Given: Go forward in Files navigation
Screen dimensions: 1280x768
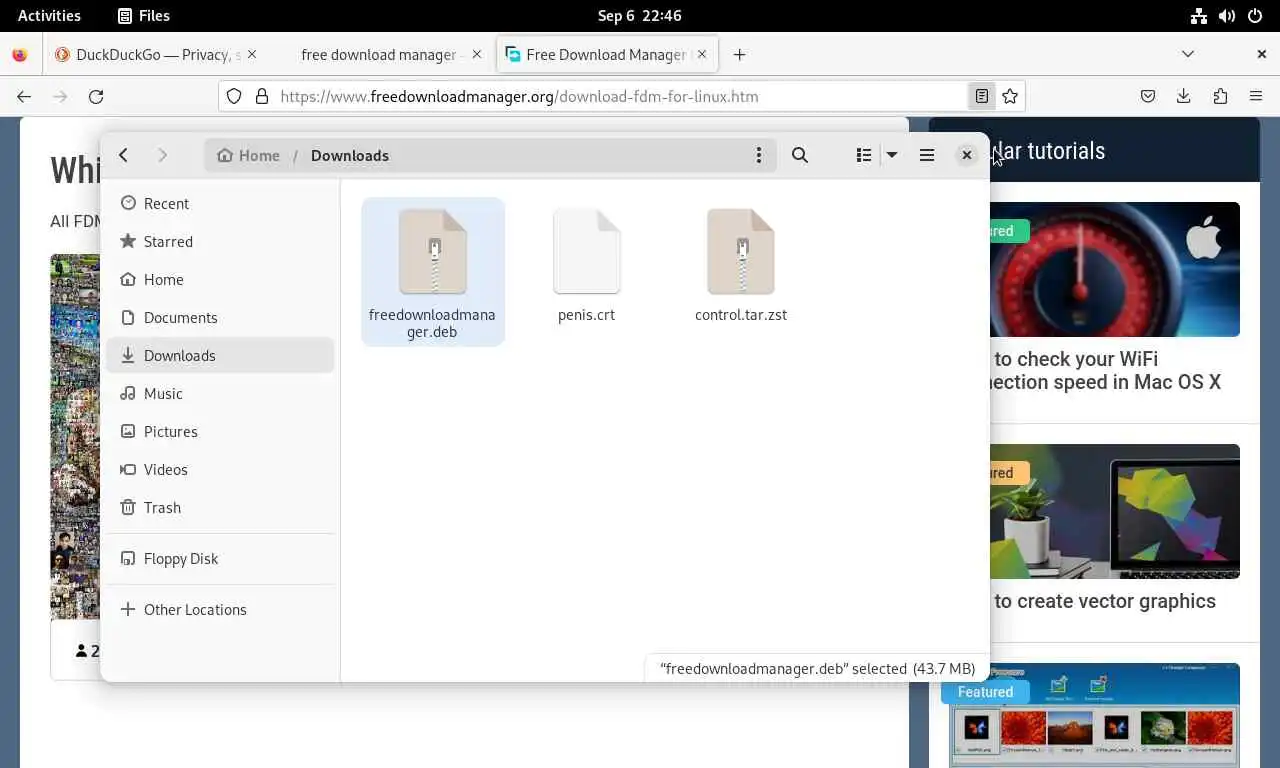Looking at the screenshot, I should (x=162, y=155).
